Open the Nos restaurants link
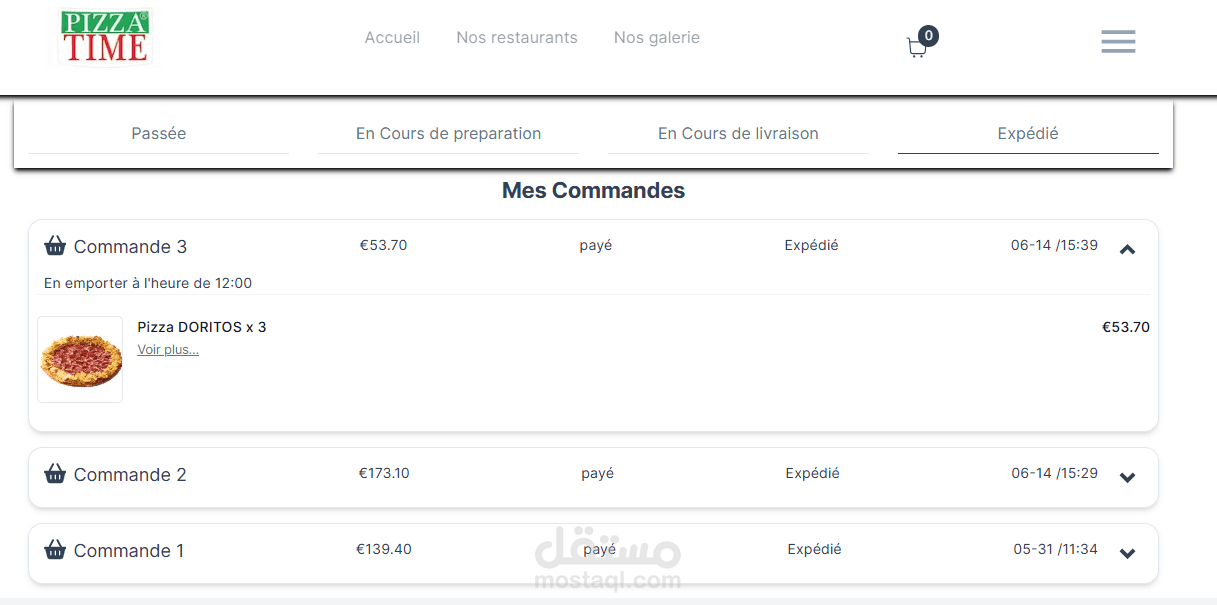This screenshot has width=1217, height=605. pyautogui.click(x=517, y=38)
